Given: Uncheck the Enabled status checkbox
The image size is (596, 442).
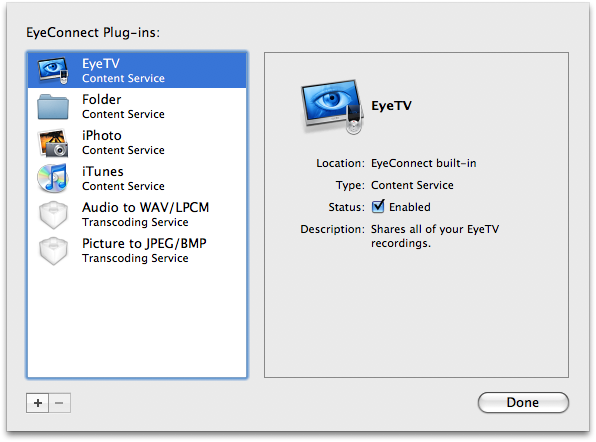Looking at the screenshot, I should [378, 206].
